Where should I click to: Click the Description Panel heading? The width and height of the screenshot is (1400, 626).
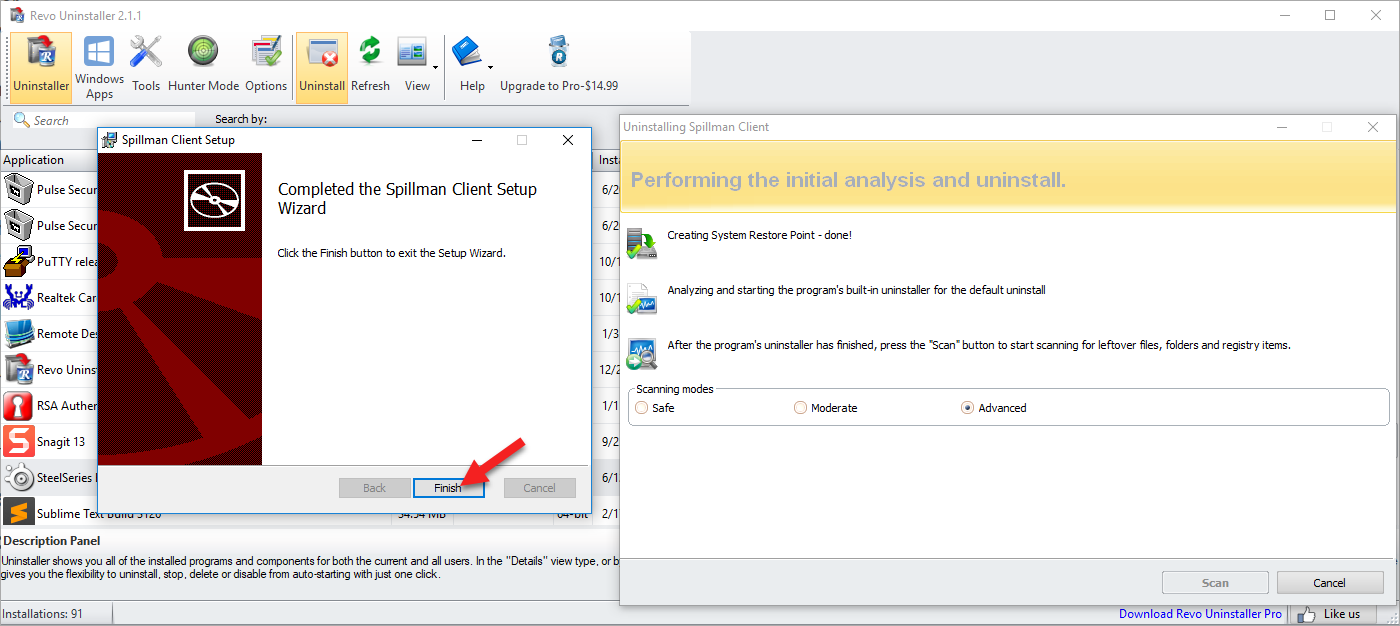pos(52,541)
